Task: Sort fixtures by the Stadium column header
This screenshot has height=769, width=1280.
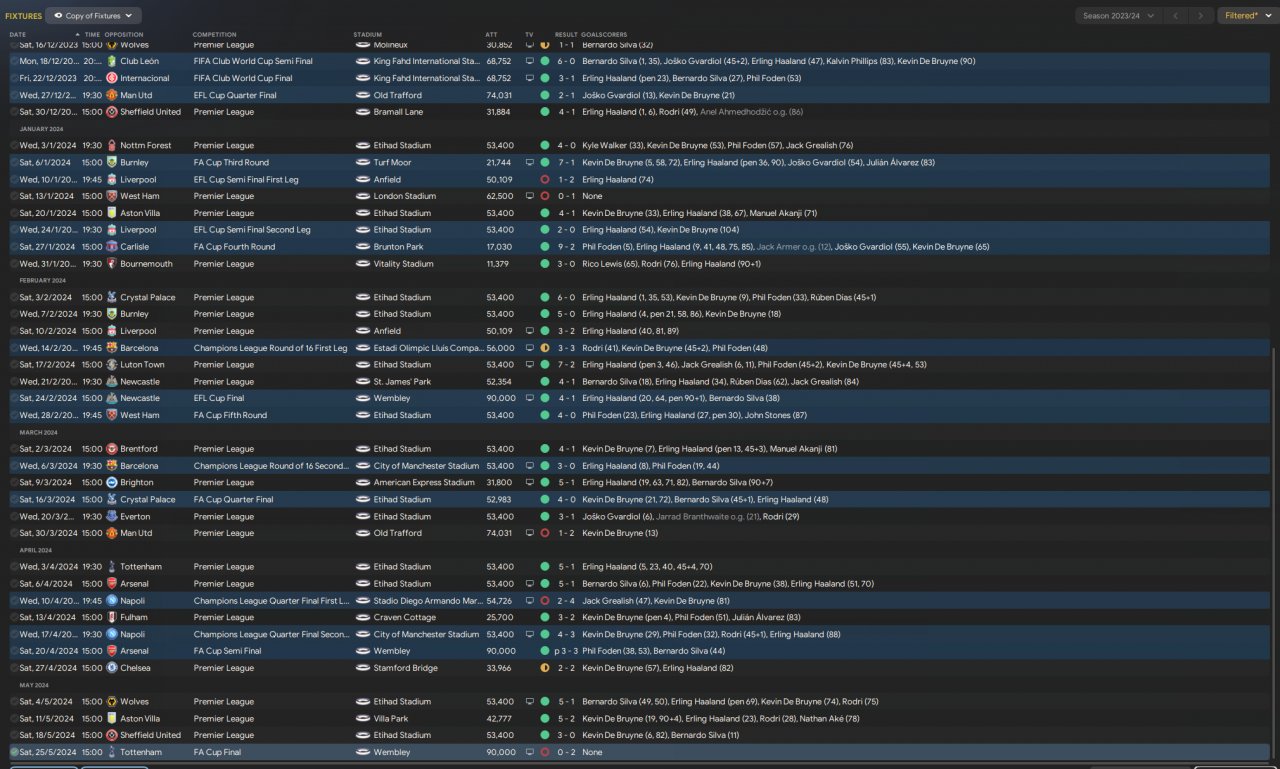Action: coord(368,35)
